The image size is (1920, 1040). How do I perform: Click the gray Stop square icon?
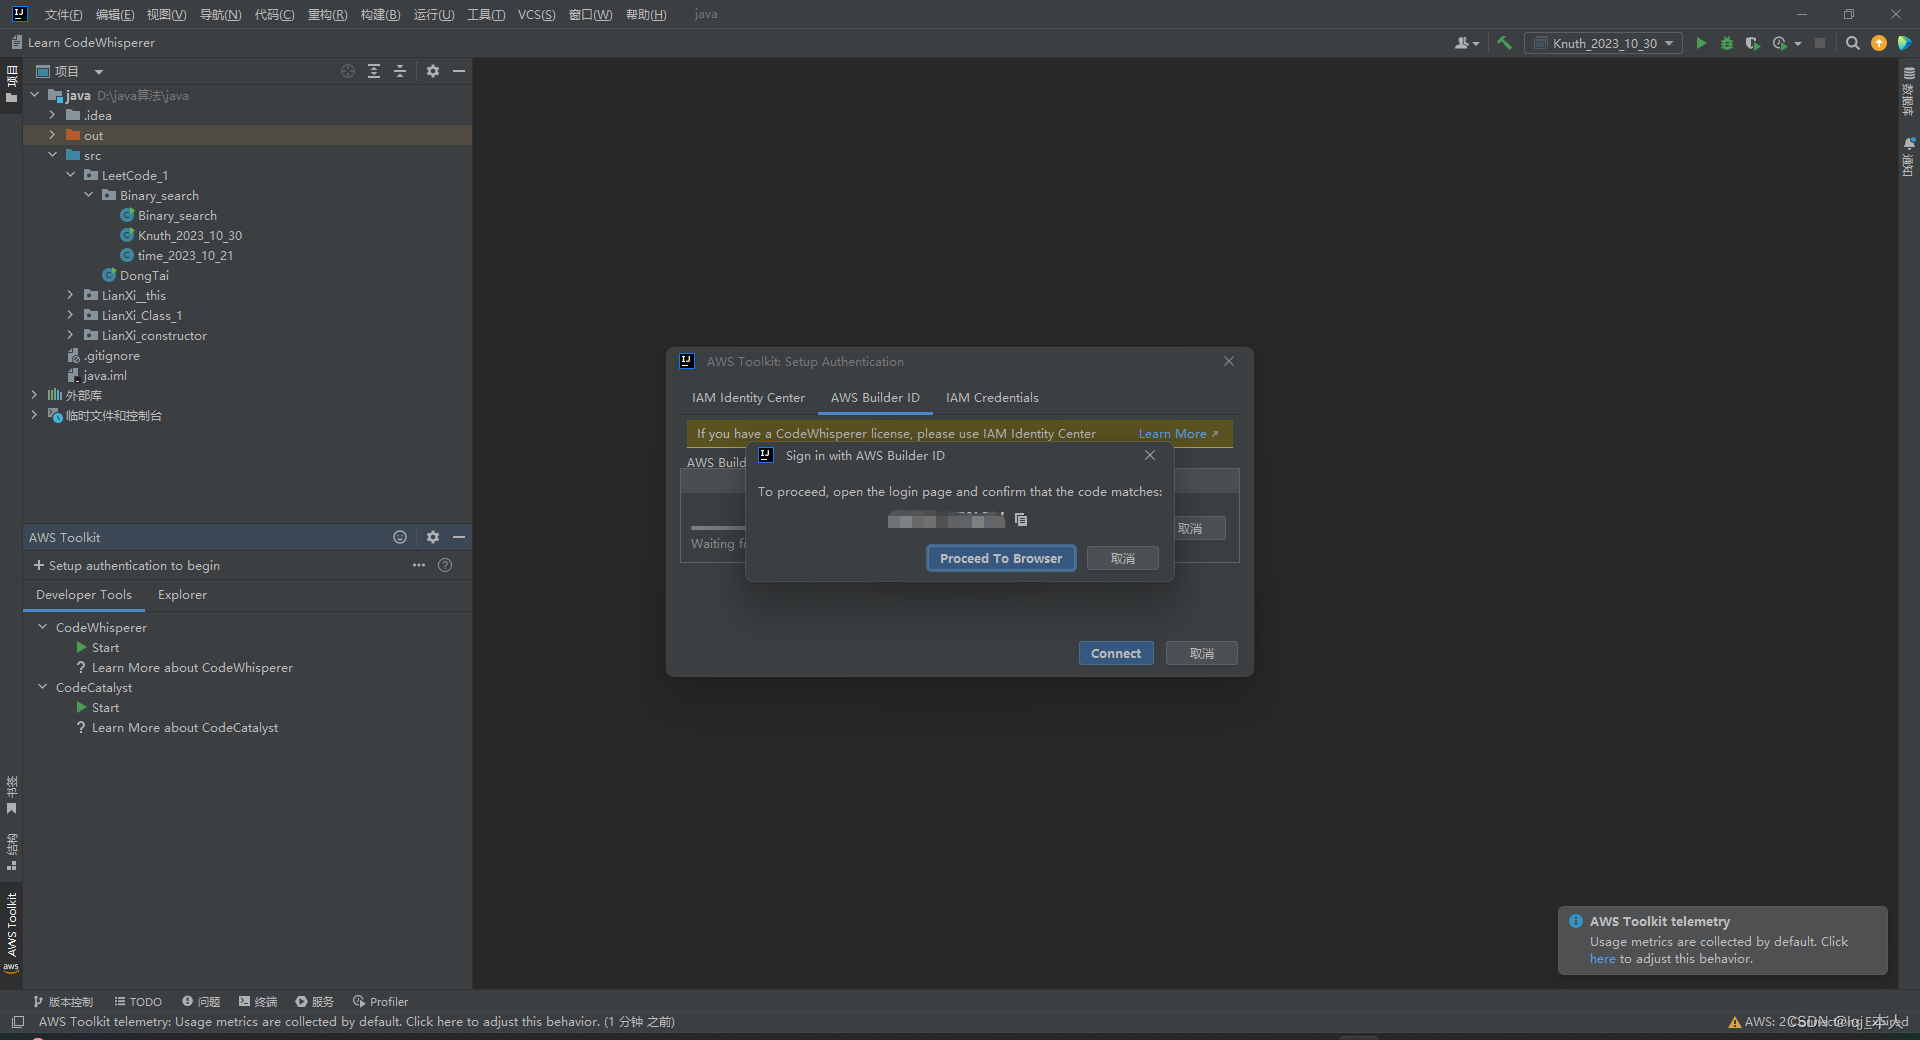click(1820, 43)
